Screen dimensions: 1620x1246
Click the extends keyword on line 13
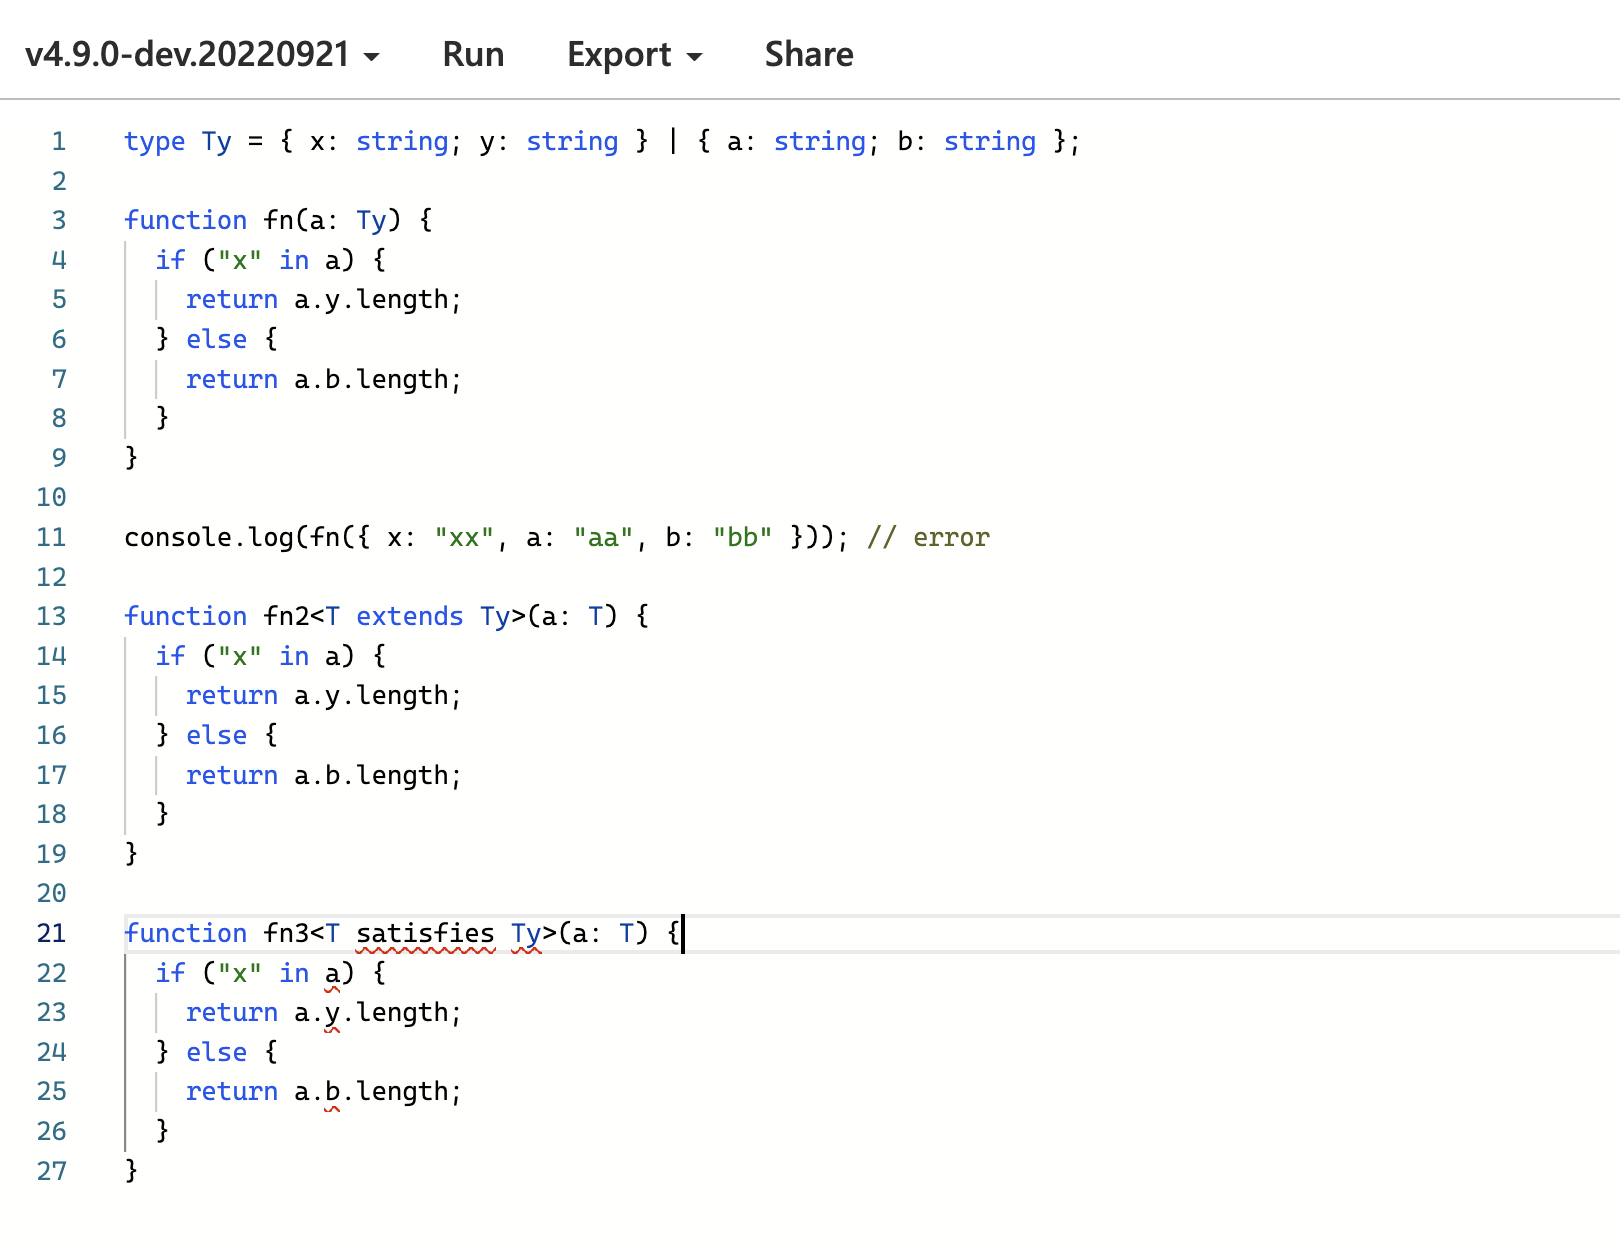pyautogui.click(x=409, y=616)
